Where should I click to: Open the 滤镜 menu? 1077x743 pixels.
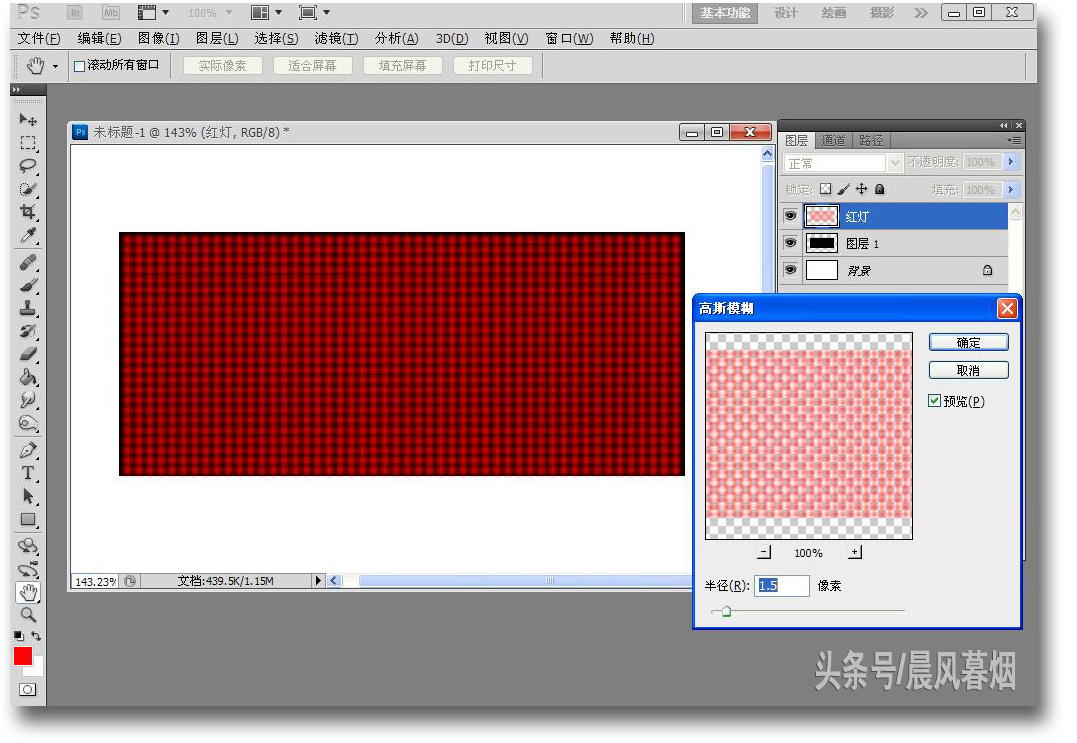pos(335,38)
